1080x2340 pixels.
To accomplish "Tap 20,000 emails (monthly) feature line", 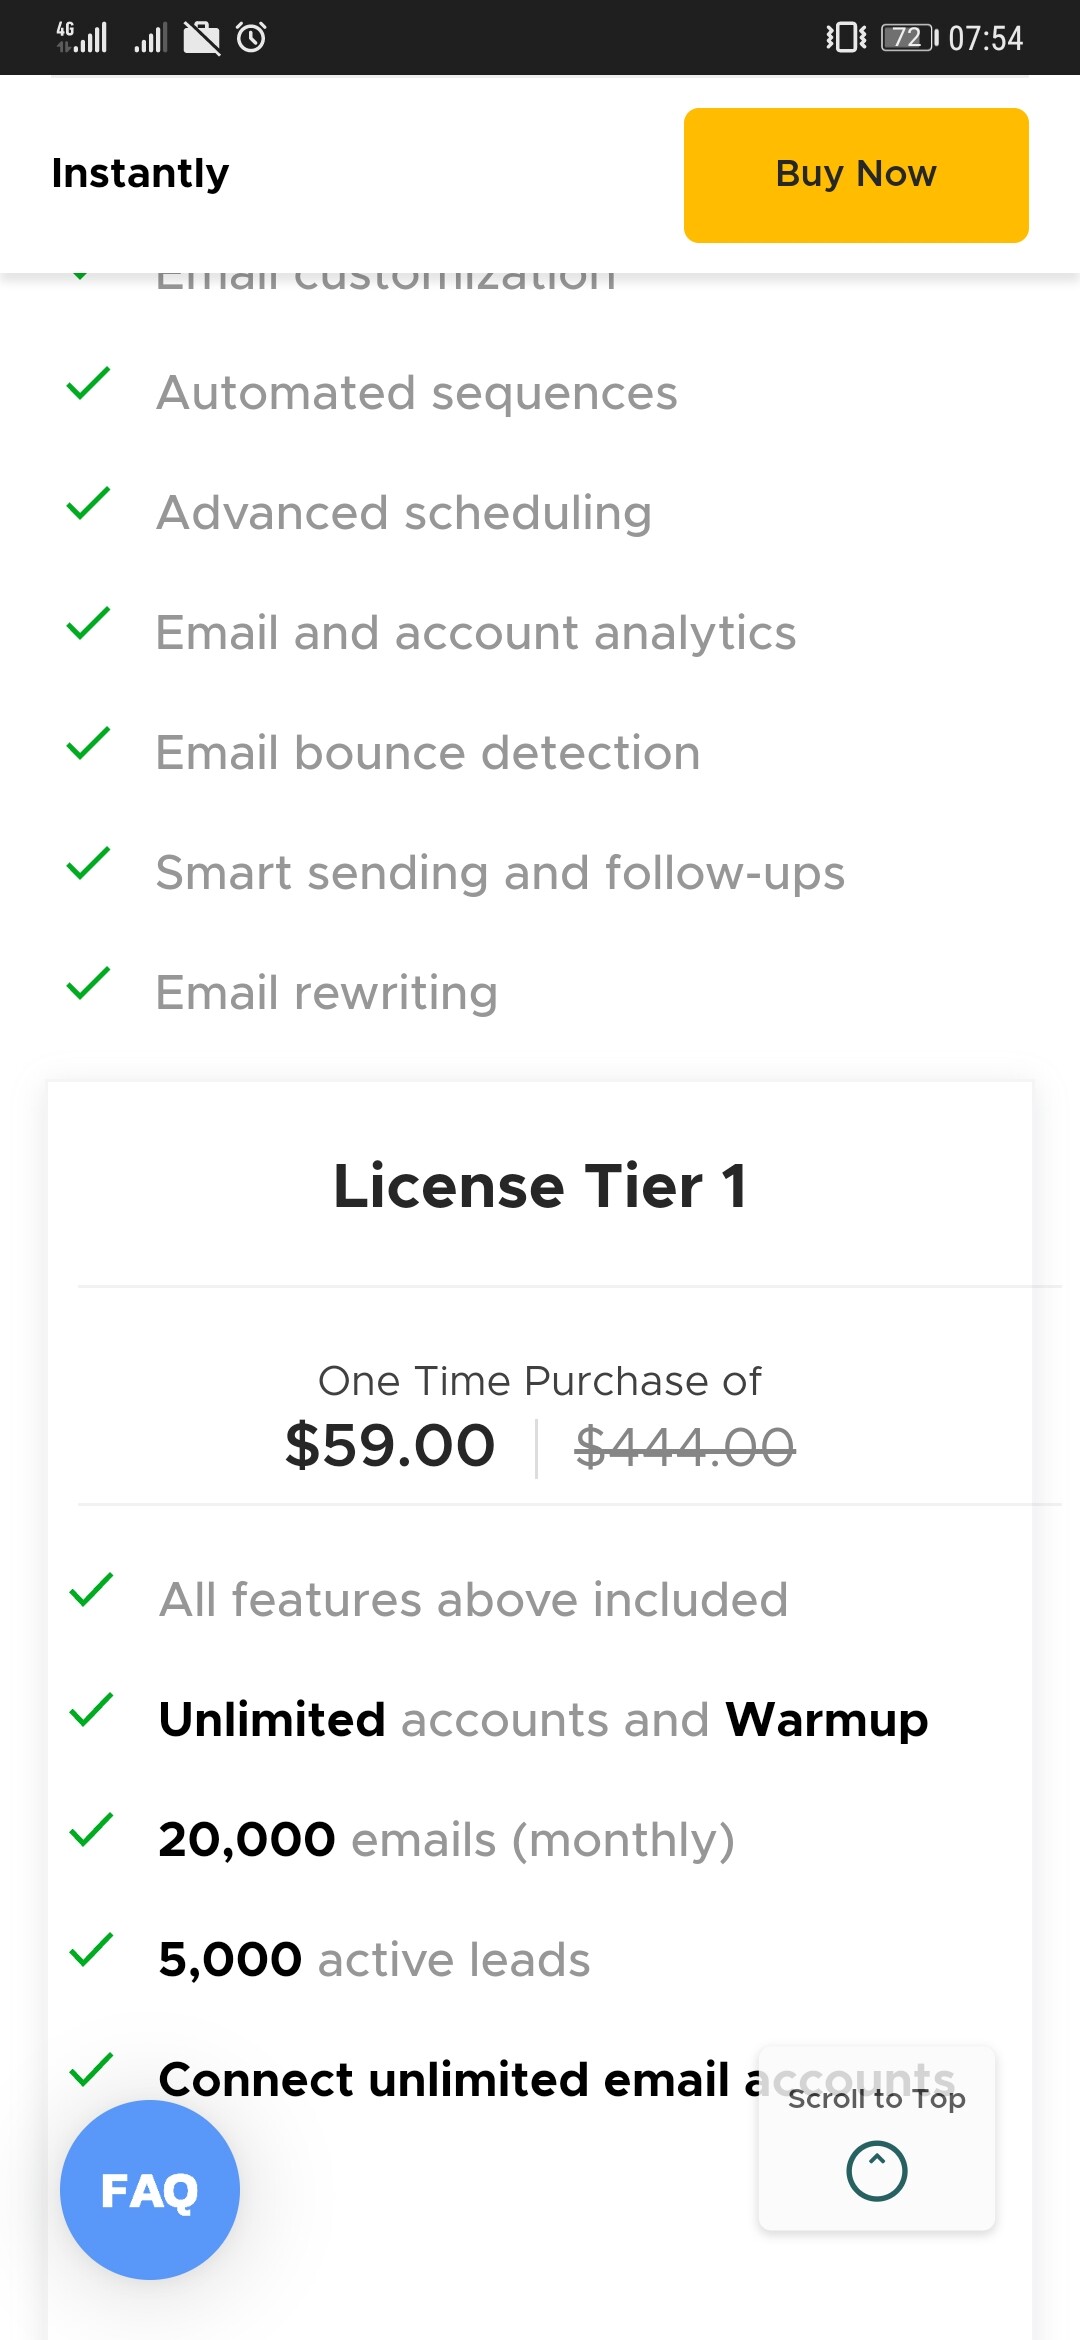I will pyautogui.click(x=447, y=1840).
